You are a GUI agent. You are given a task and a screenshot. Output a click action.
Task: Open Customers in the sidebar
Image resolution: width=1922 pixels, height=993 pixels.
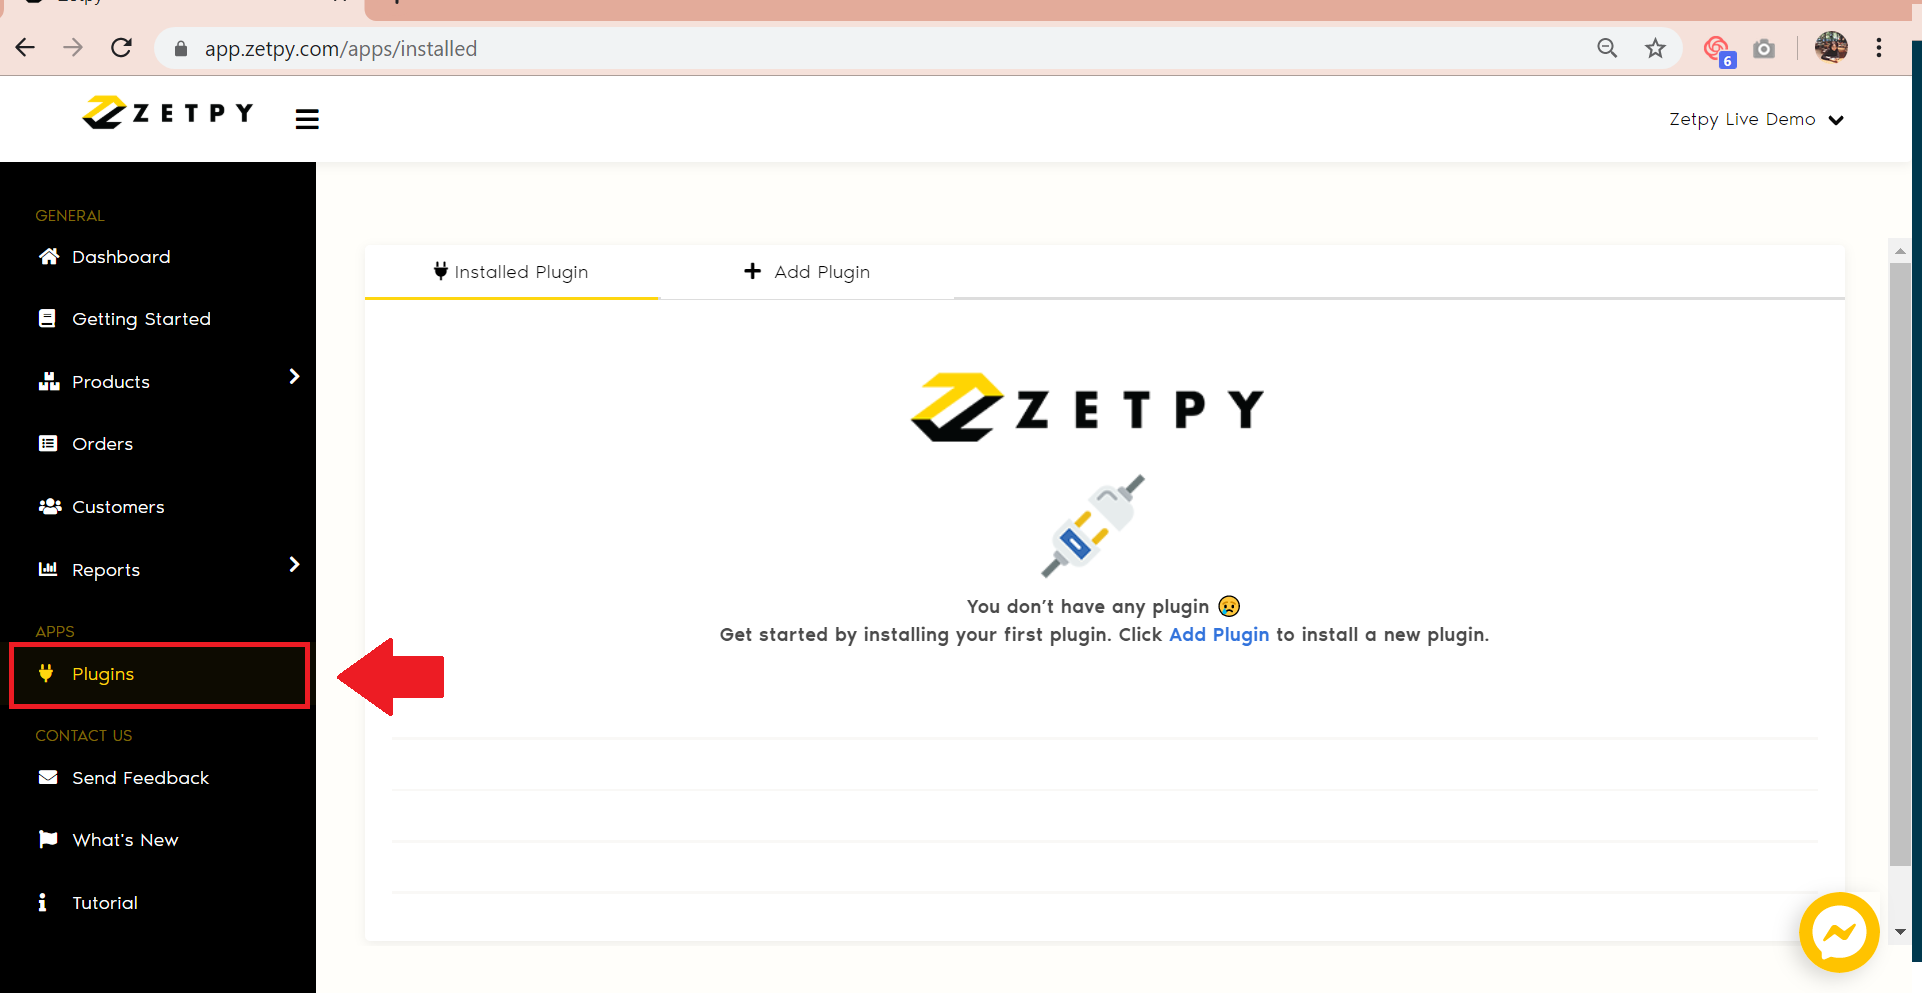click(x=118, y=507)
